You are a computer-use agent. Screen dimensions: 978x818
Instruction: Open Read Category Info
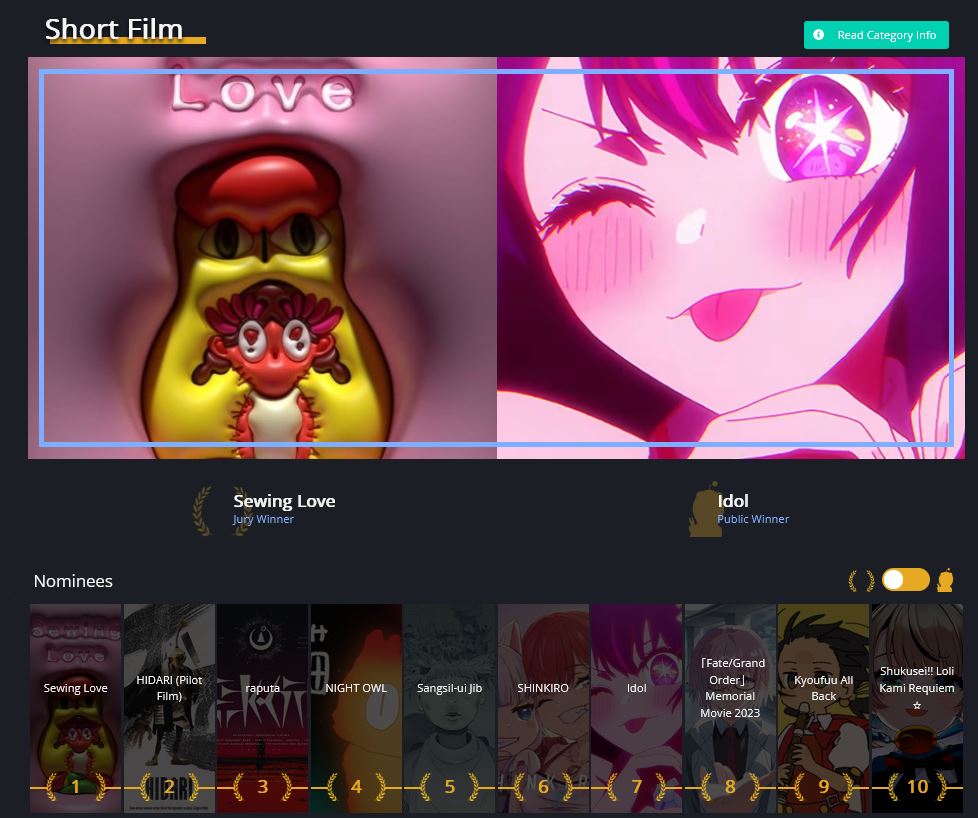(876, 35)
